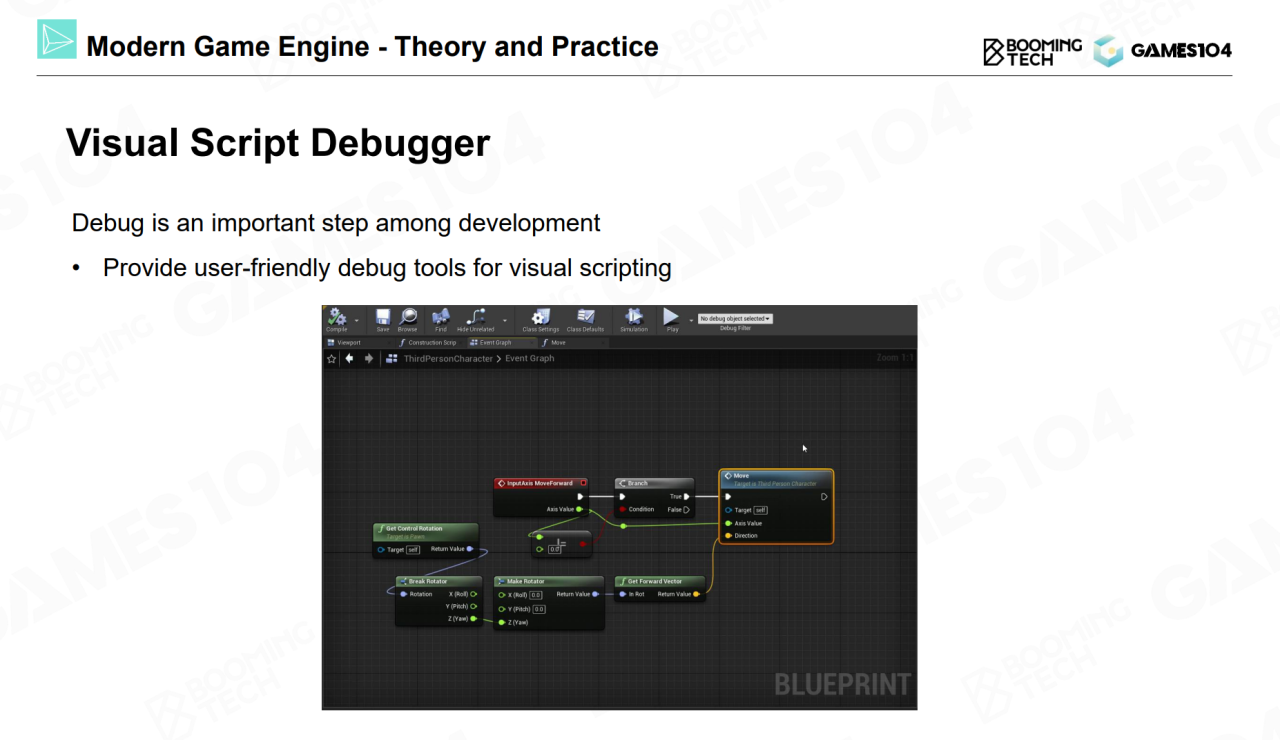Click the Compile toolbar icon
1280x740 pixels.
[x=337, y=318]
